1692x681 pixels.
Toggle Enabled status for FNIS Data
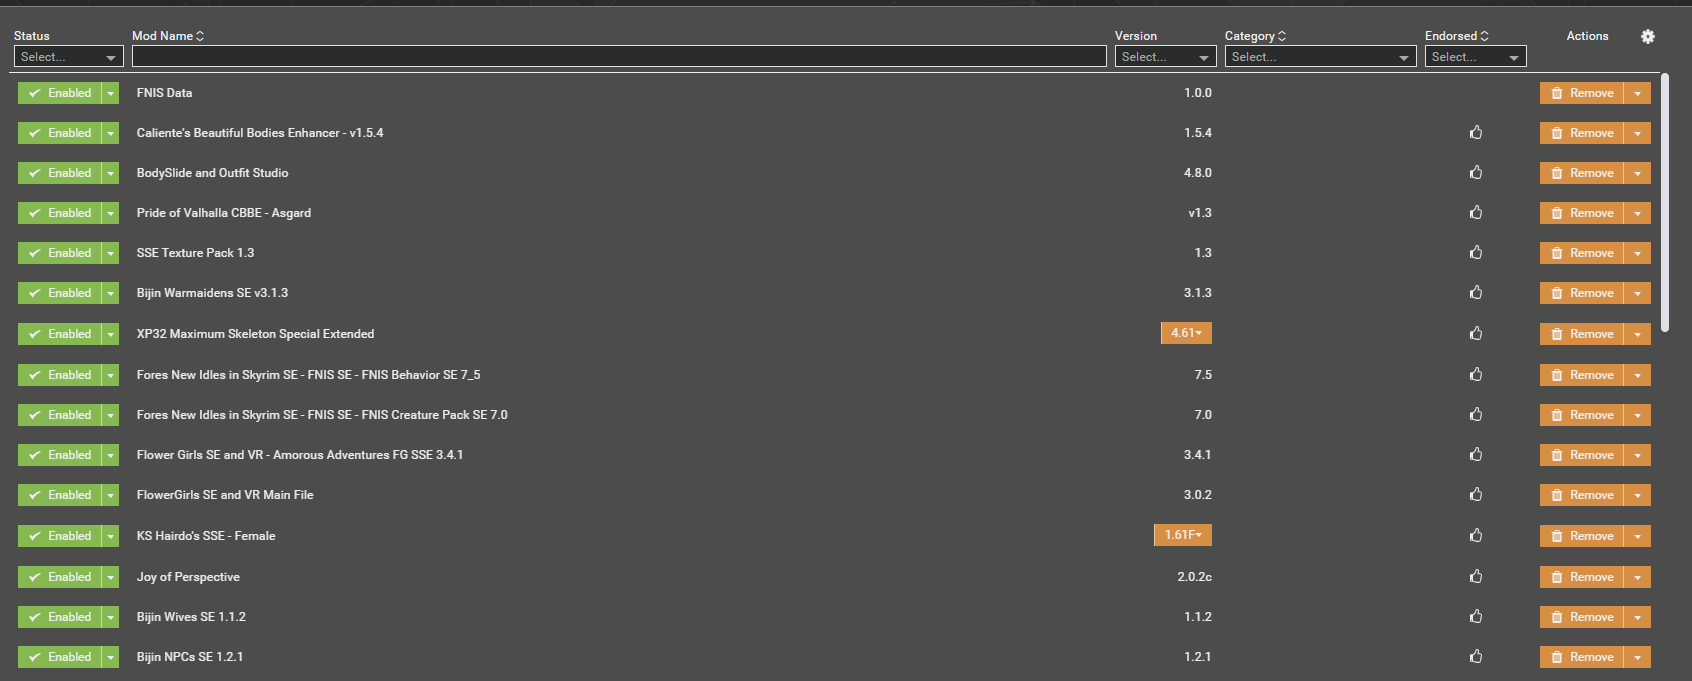click(x=60, y=93)
